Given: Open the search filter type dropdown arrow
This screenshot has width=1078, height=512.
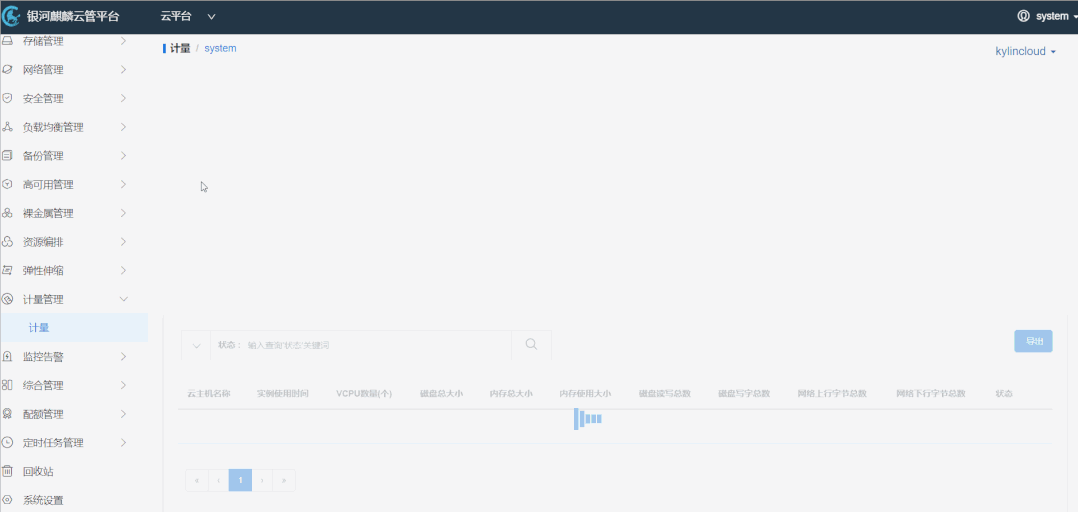Looking at the screenshot, I should tap(197, 345).
